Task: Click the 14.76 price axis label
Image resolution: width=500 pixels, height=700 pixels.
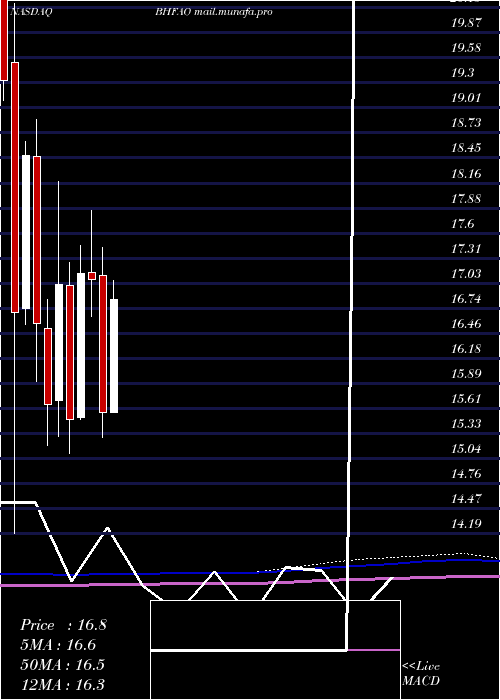Action: (466, 474)
